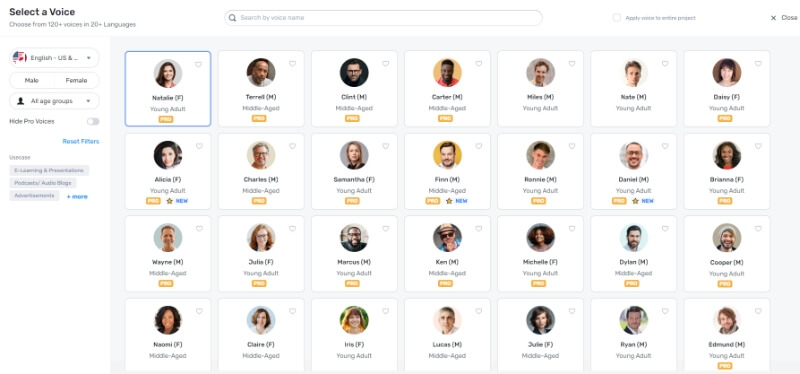Favorite Natalie voice with heart icon
The width and height of the screenshot is (800, 374).
(x=198, y=64)
